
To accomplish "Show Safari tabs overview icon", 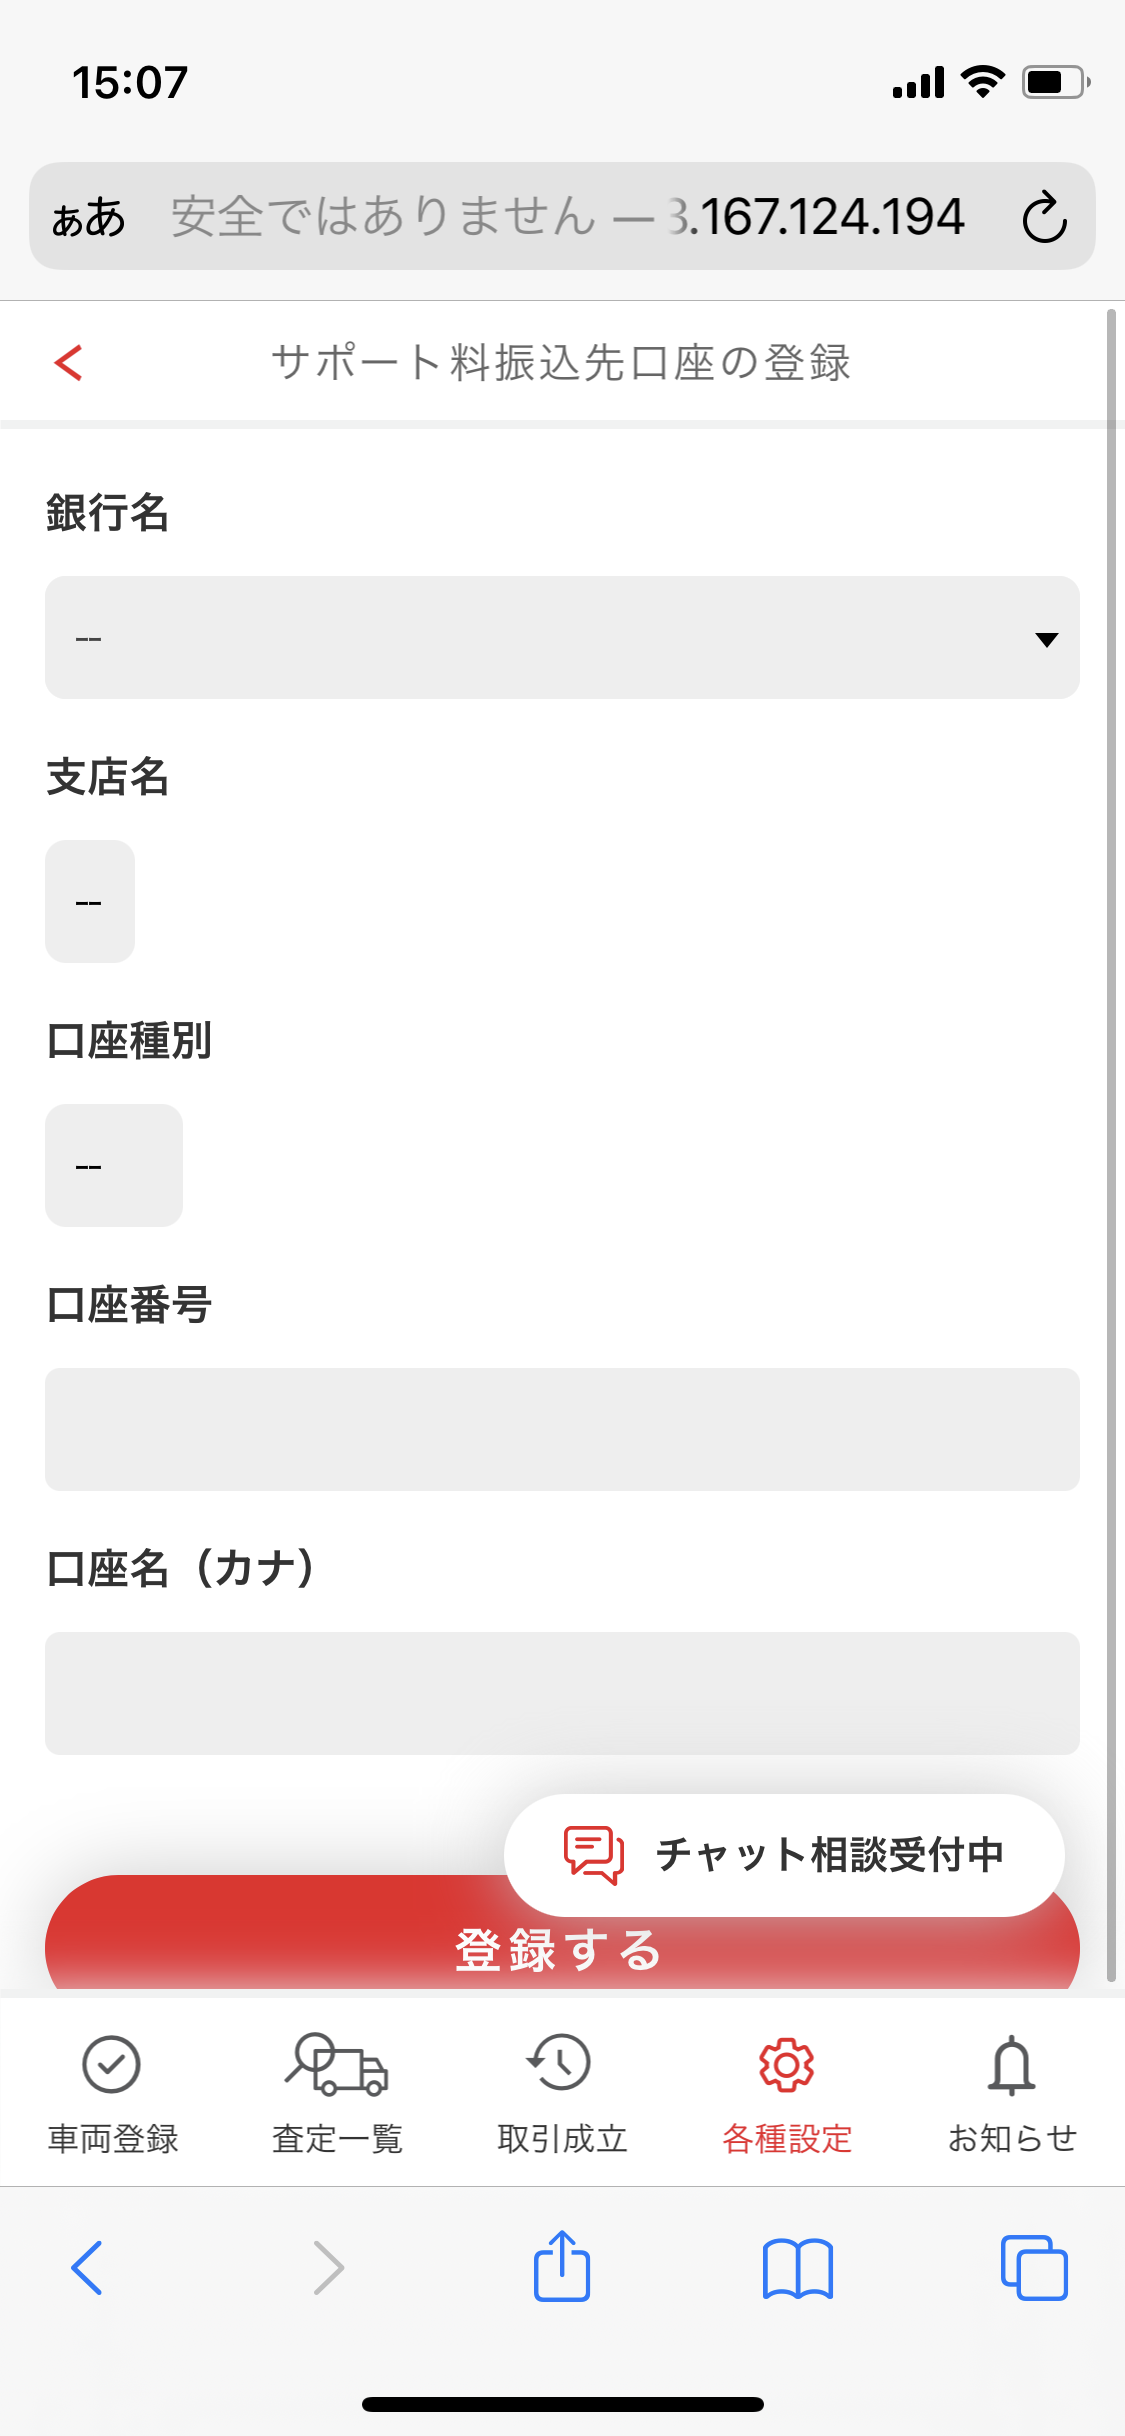I will coord(1034,2267).
